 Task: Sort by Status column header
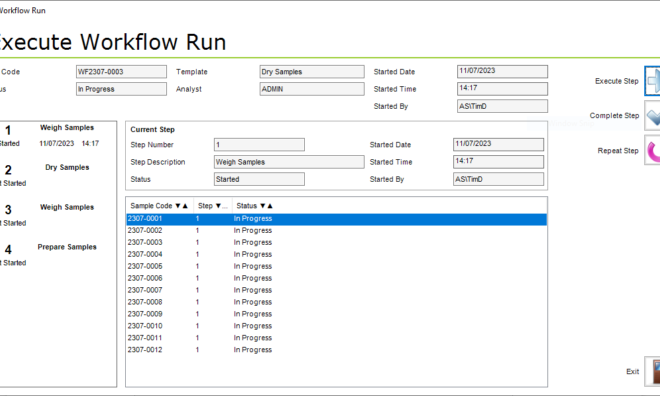coord(254,206)
